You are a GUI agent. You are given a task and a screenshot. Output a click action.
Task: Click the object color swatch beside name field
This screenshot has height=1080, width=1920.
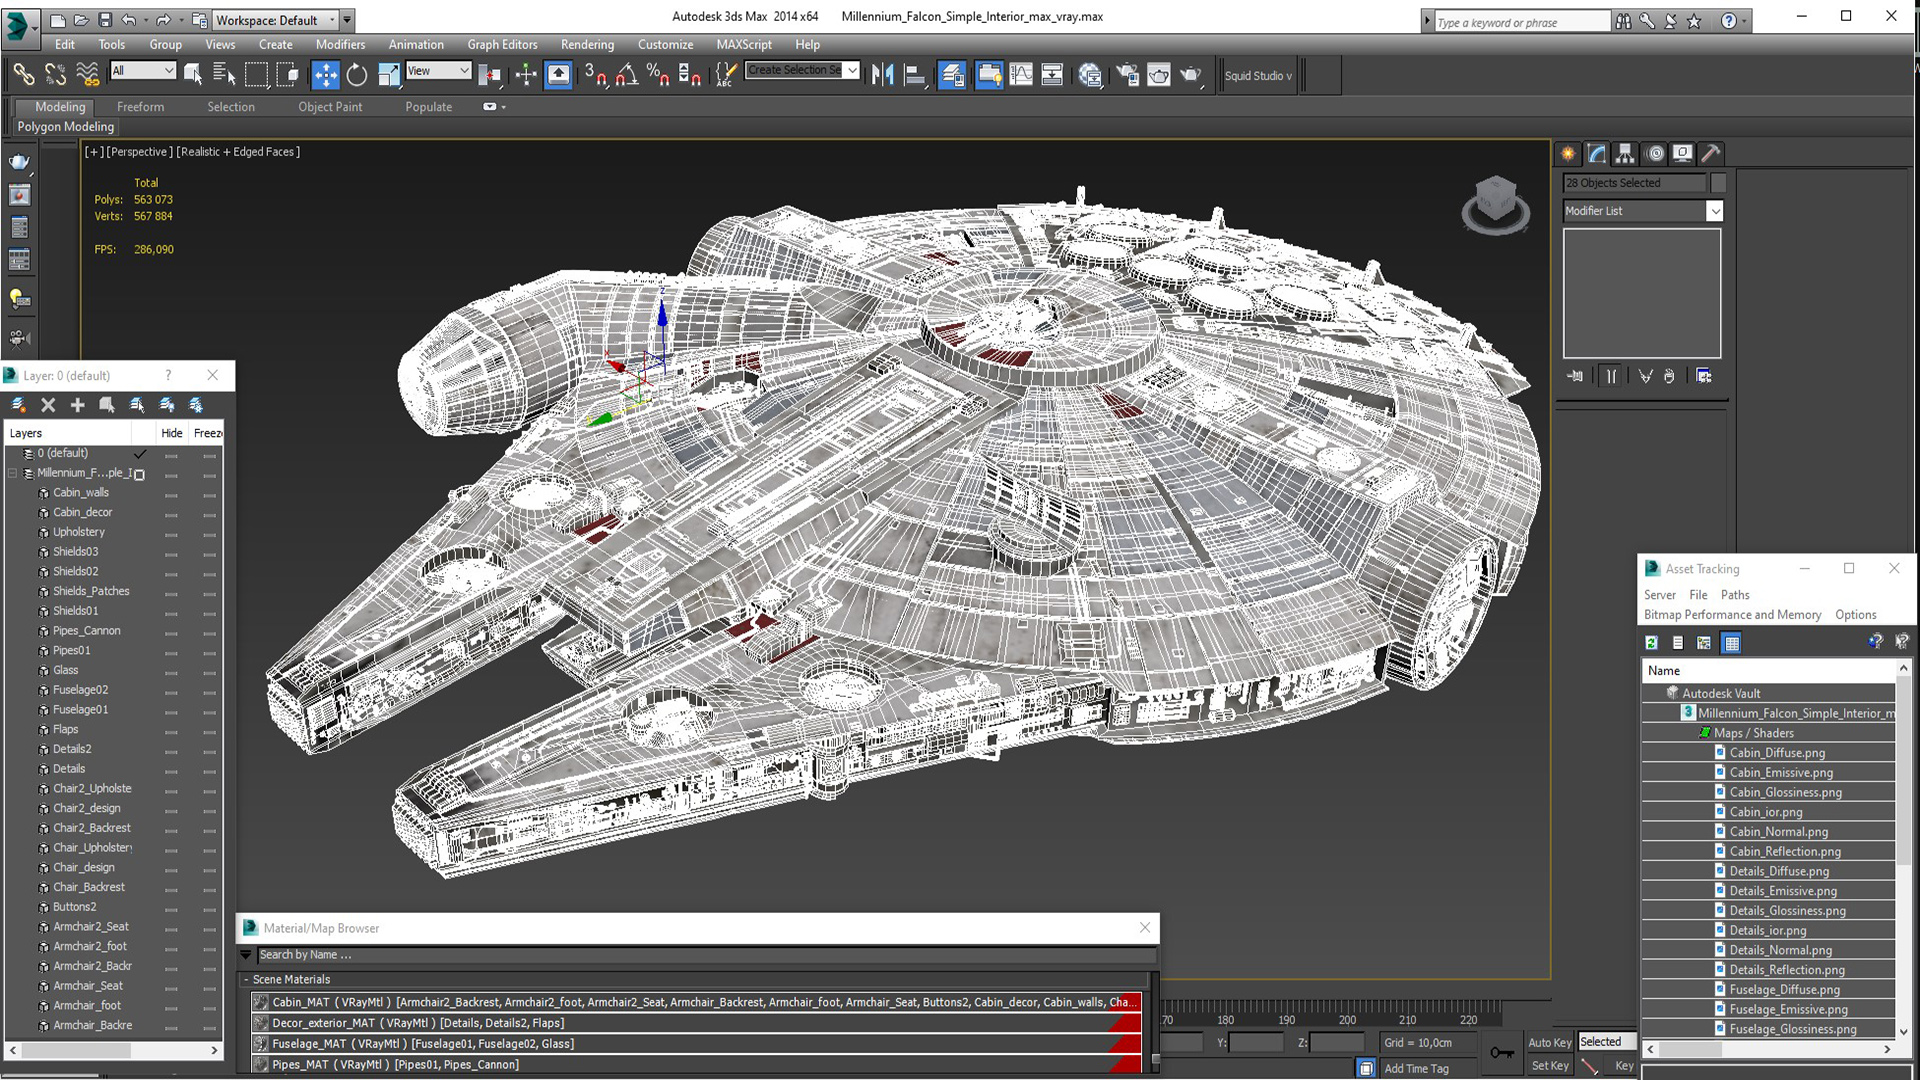tap(1718, 183)
